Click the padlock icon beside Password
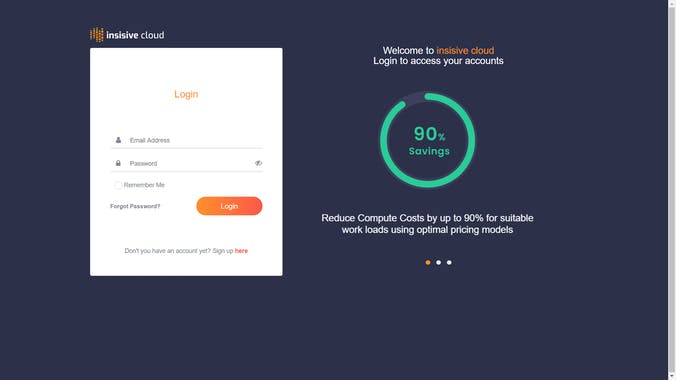The width and height of the screenshot is (676, 380). (x=118, y=163)
